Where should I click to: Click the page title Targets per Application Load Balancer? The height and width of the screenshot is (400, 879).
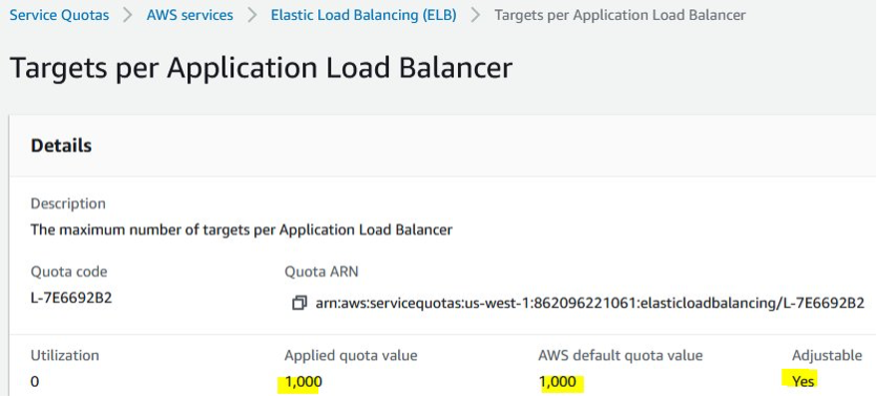(261, 68)
